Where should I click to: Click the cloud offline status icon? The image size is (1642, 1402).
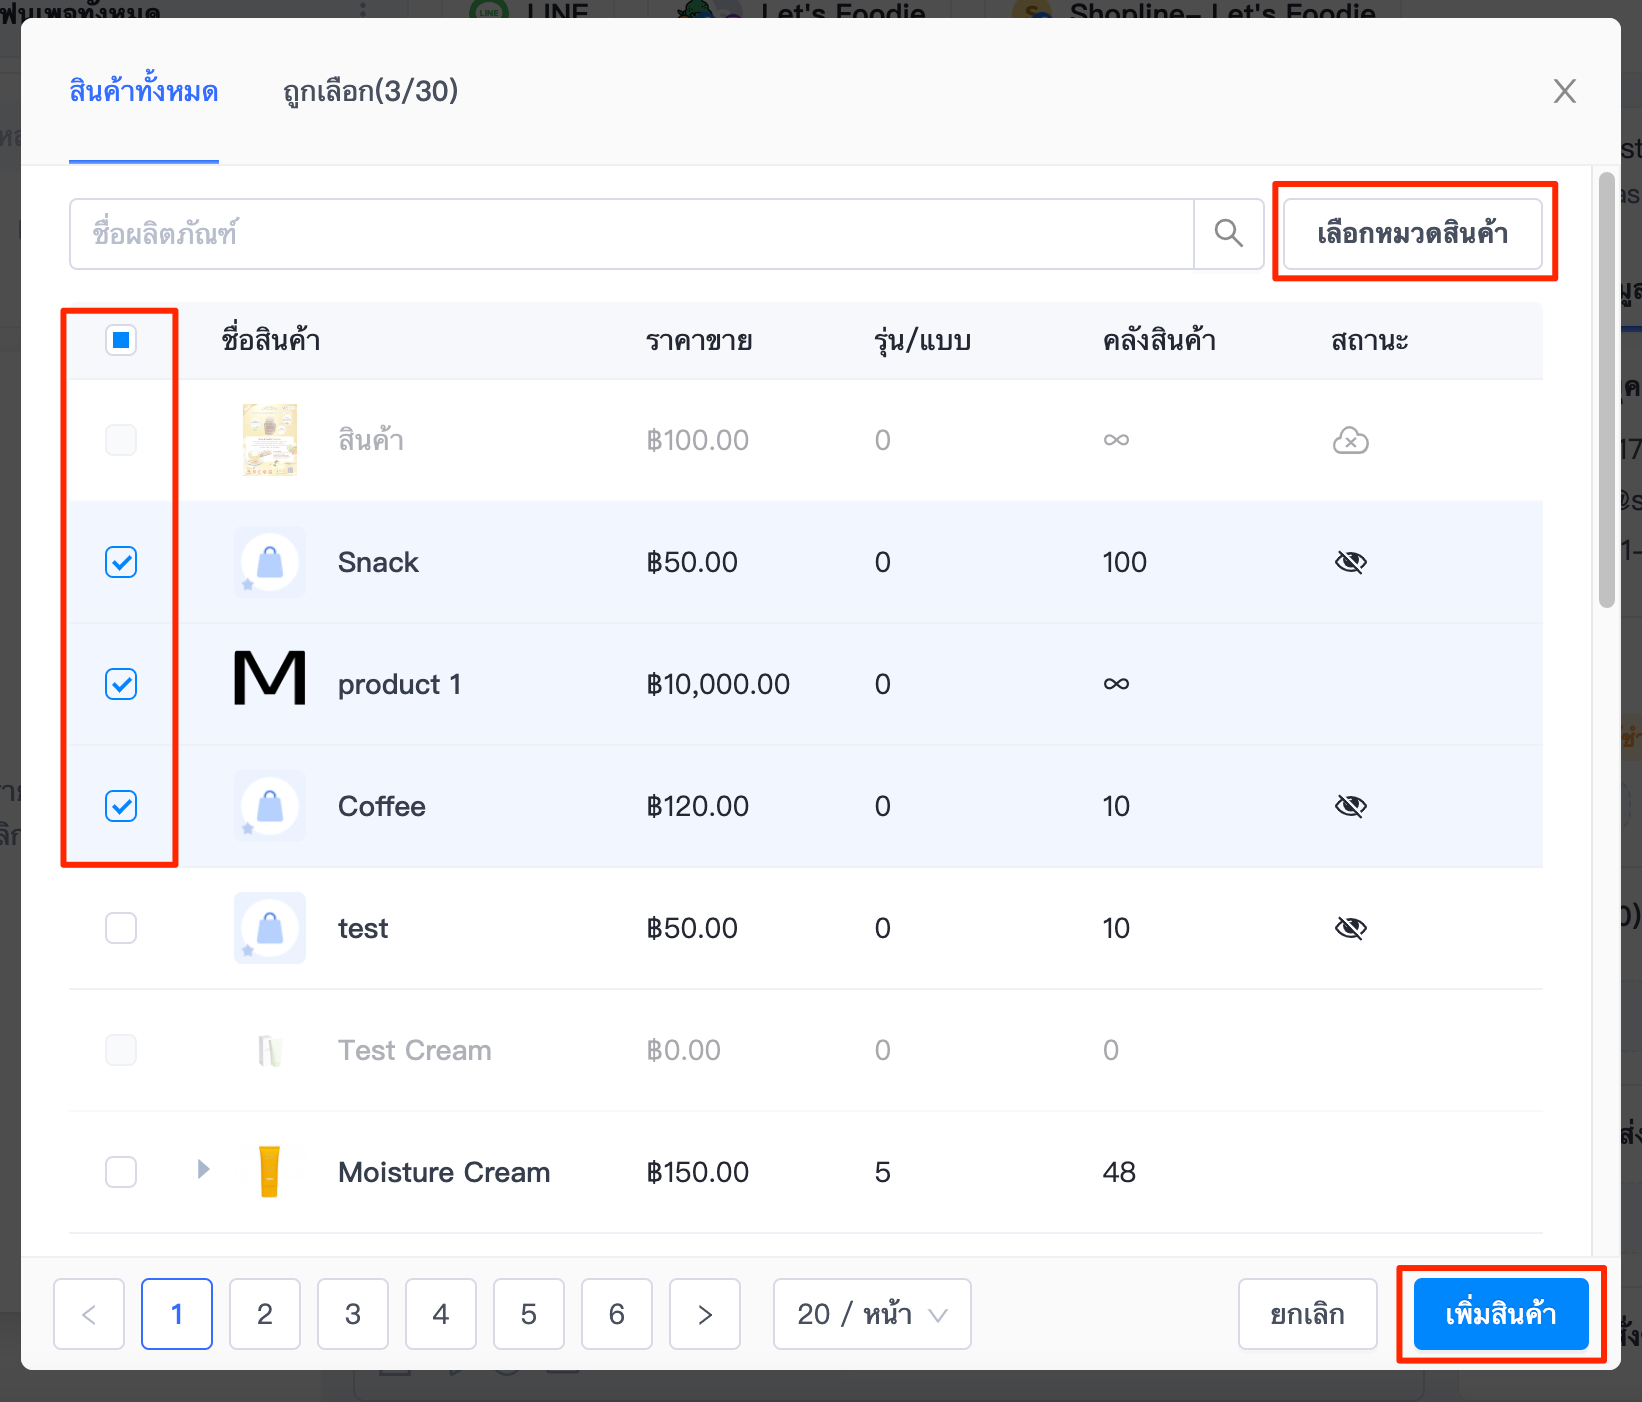click(1351, 440)
